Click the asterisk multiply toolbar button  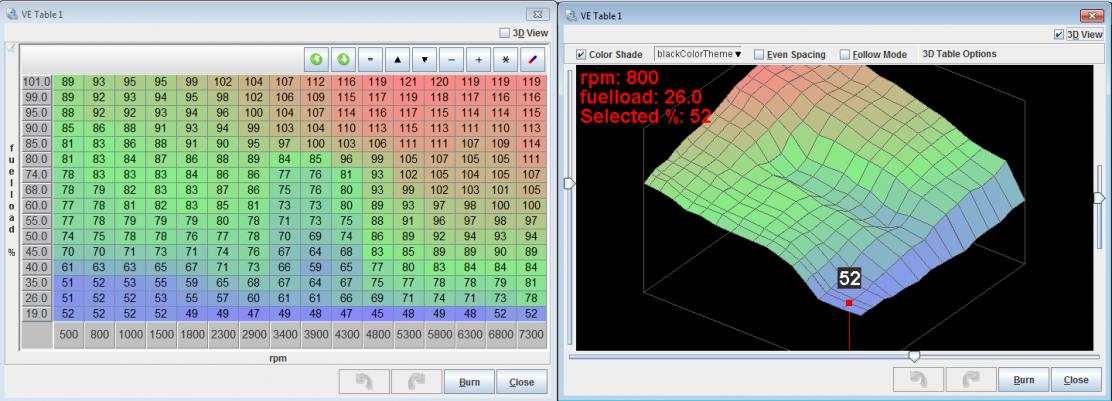point(506,59)
